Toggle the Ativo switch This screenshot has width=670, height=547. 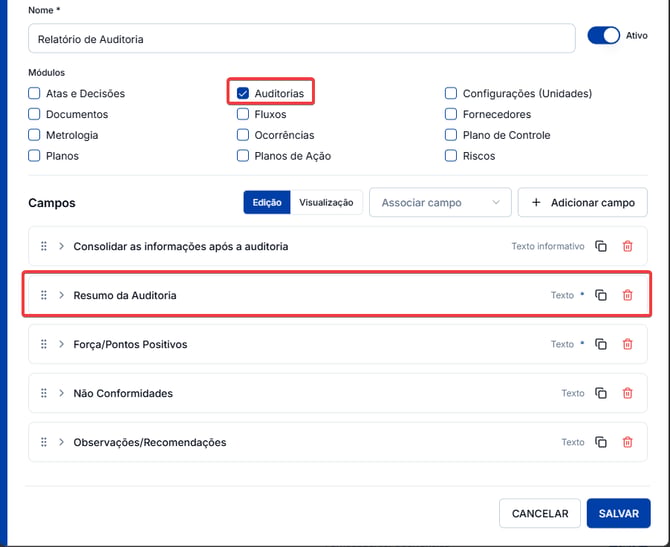click(x=603, y=35)
